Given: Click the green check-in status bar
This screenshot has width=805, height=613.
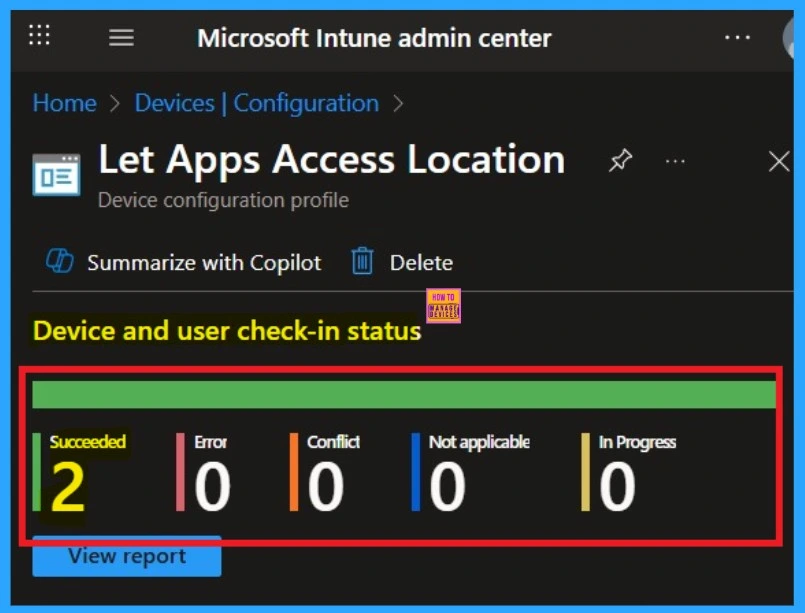Looking at the screenshot, I should click(x=404, y=395).
